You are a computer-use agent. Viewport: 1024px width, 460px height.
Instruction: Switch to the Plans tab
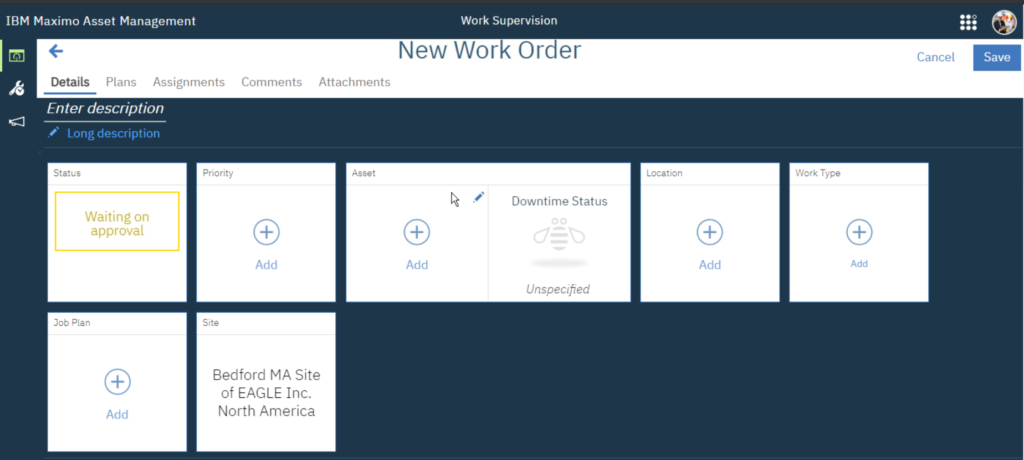pos(121,82)
